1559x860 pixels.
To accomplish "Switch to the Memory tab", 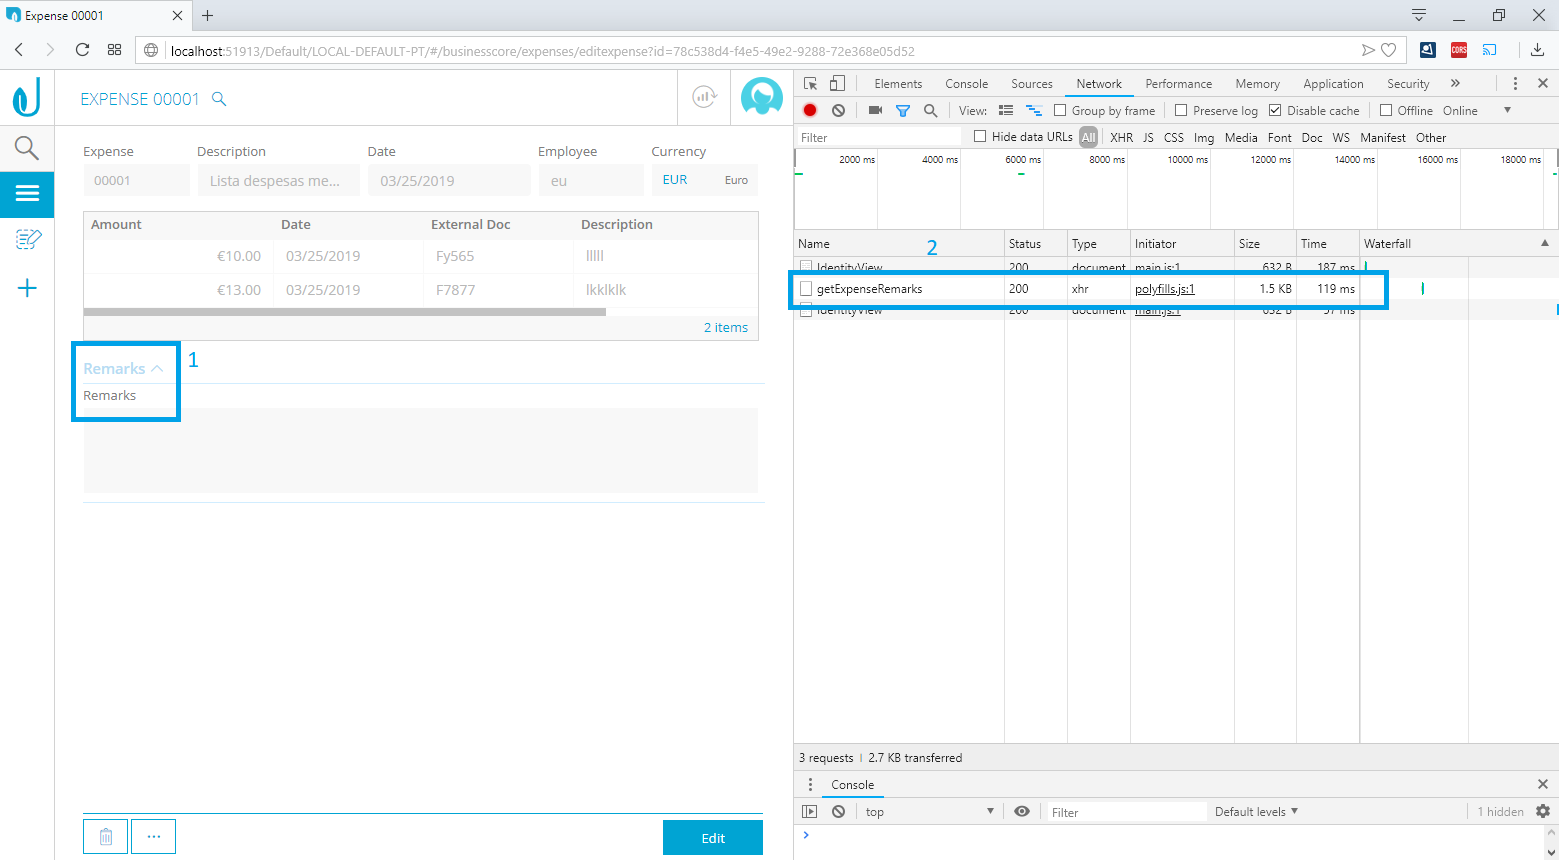I will [1257, 84].
